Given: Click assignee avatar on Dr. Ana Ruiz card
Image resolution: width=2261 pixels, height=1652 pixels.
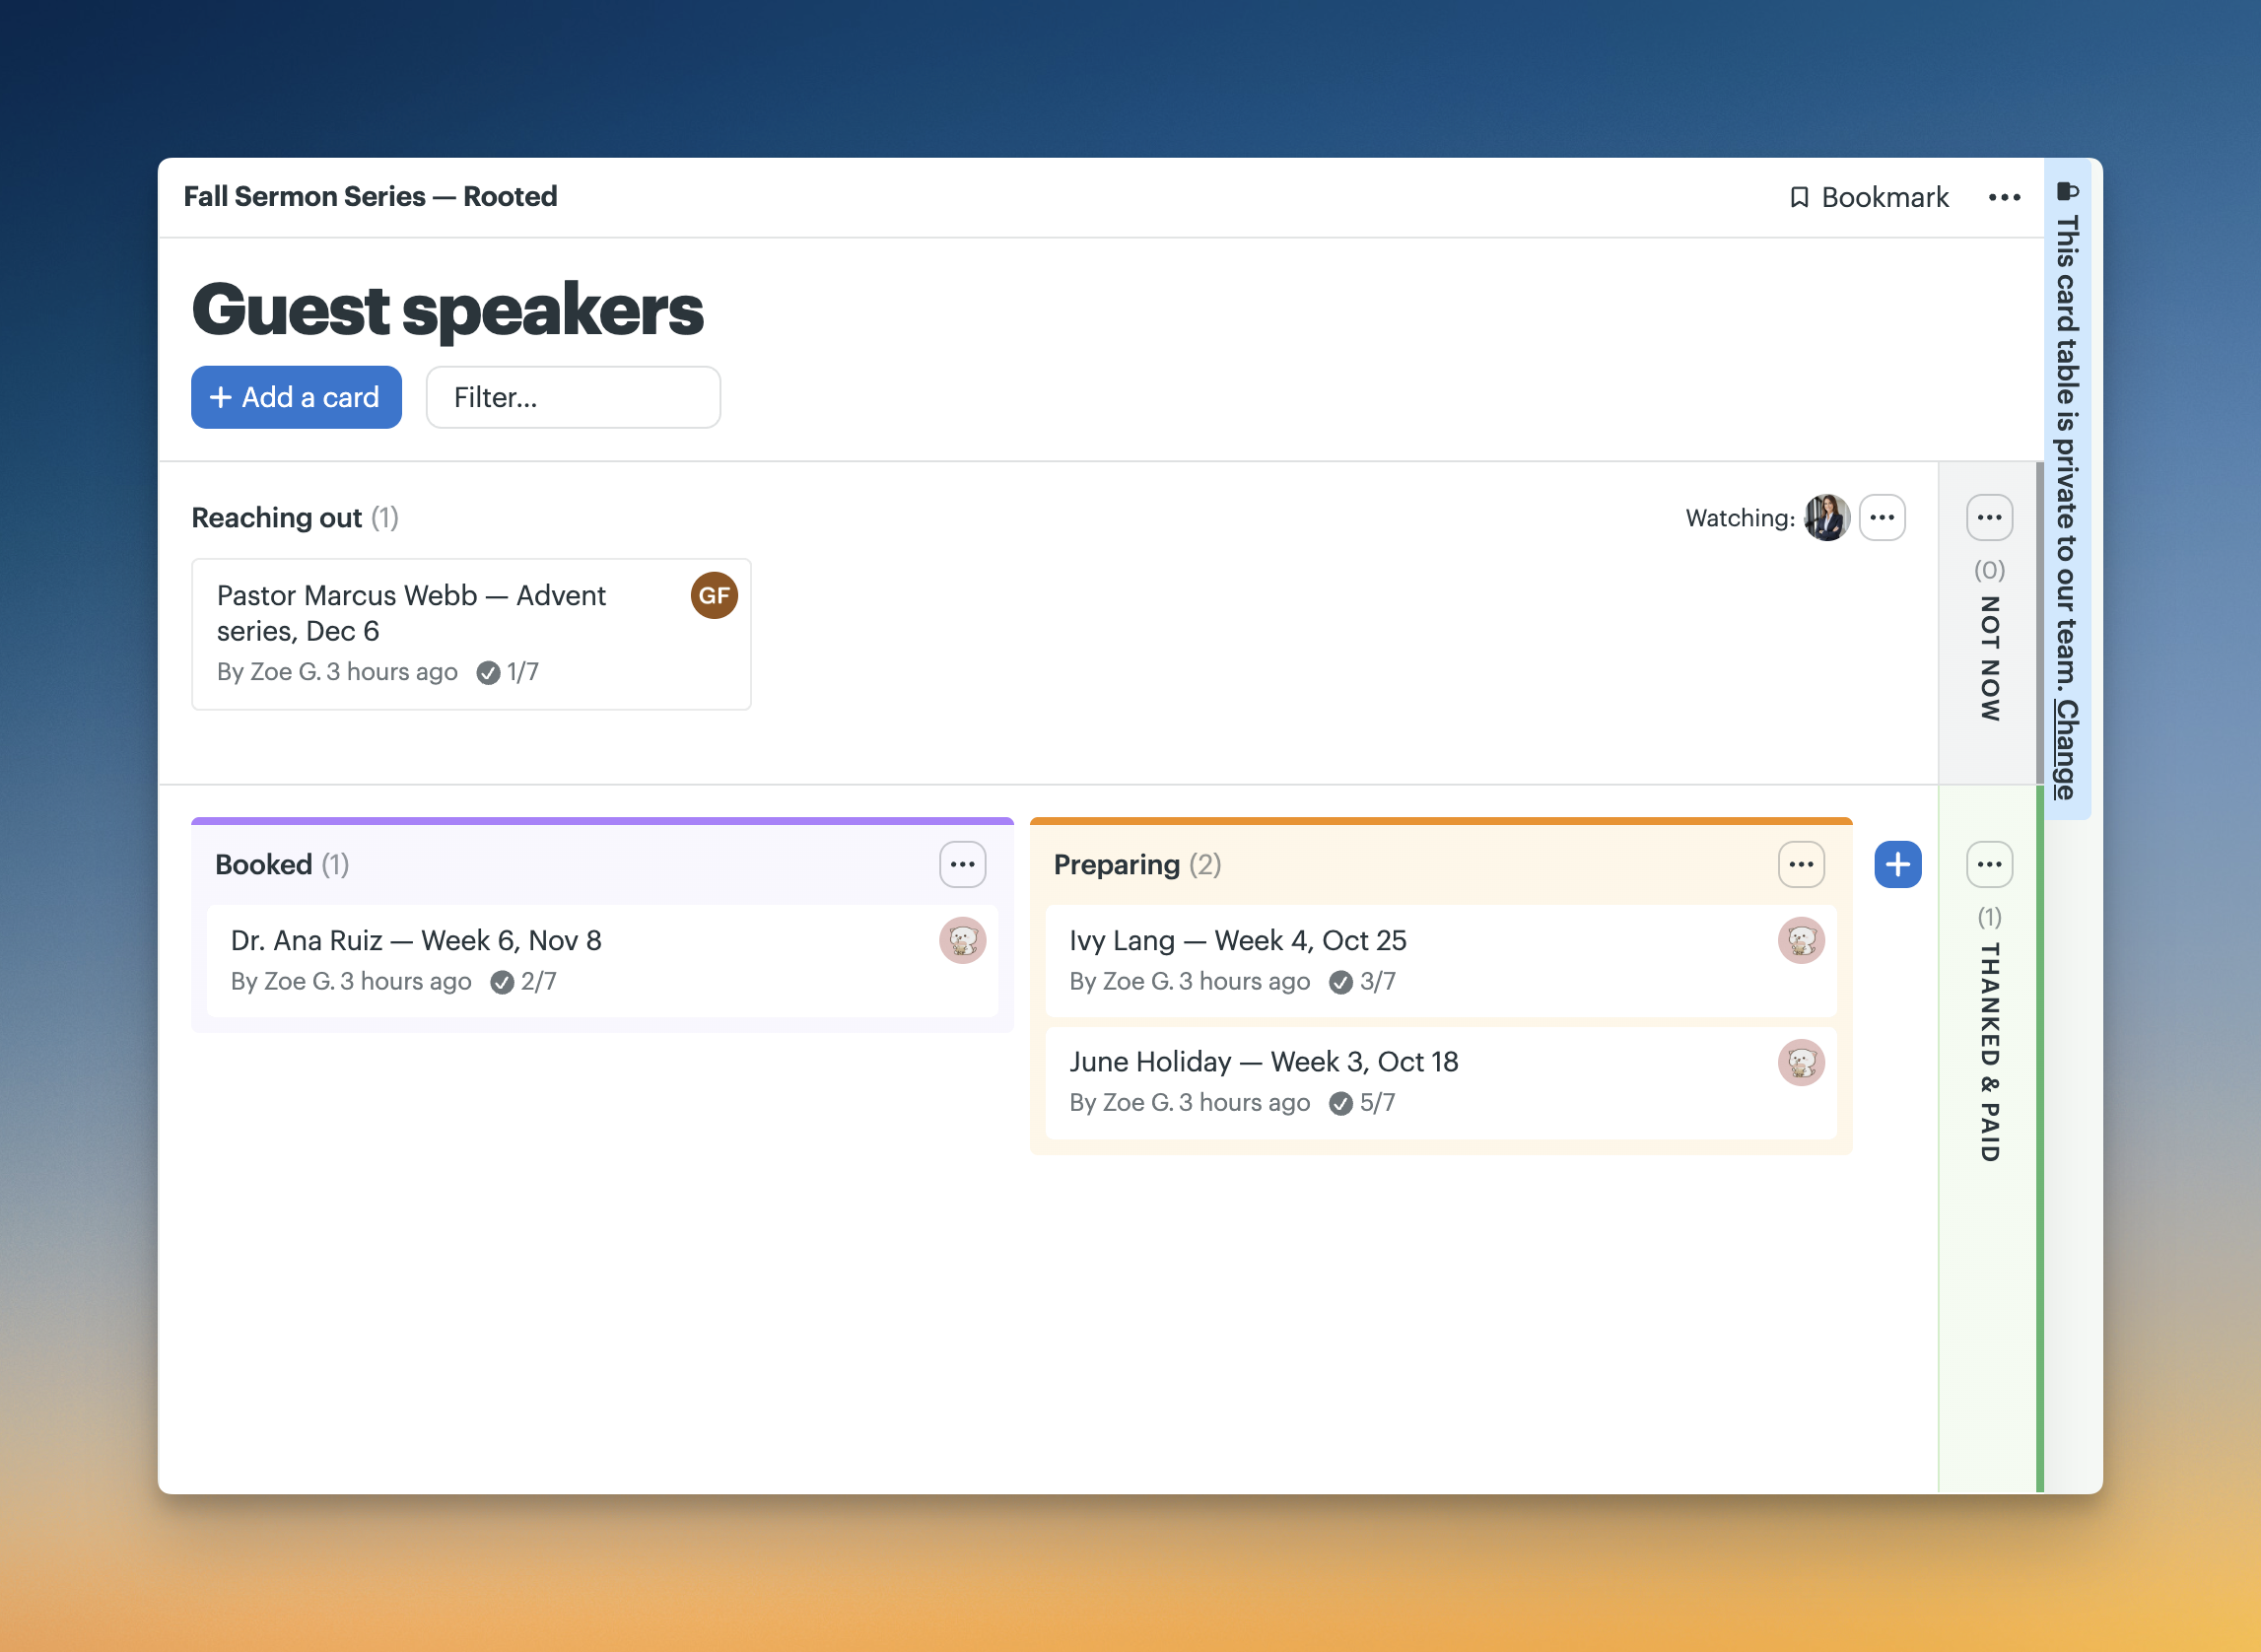Looking at the screenshot, I should click(962, 941).
